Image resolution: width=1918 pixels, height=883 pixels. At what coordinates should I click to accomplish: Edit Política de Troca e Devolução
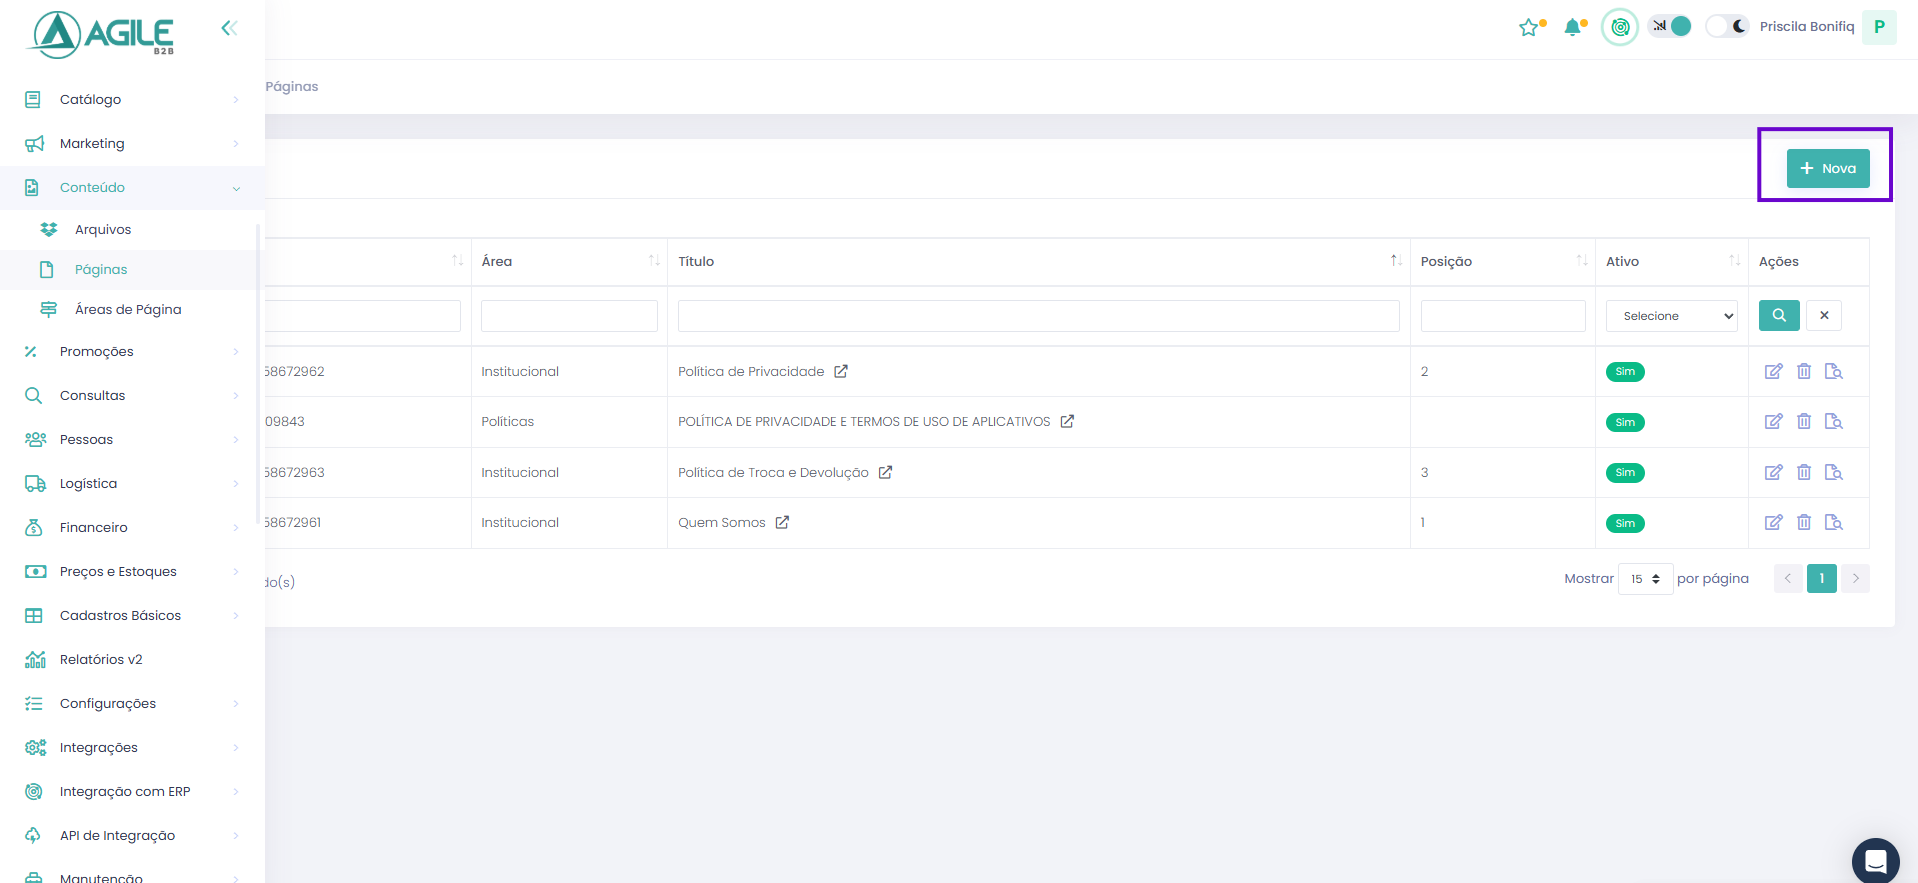click(x=1773, y=472)
